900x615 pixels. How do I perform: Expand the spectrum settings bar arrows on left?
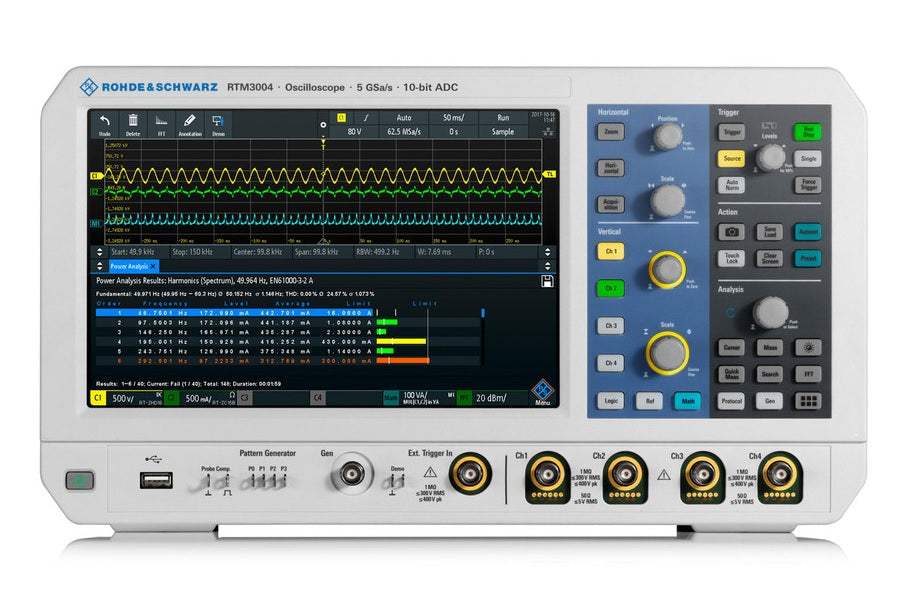click(99, 252)
